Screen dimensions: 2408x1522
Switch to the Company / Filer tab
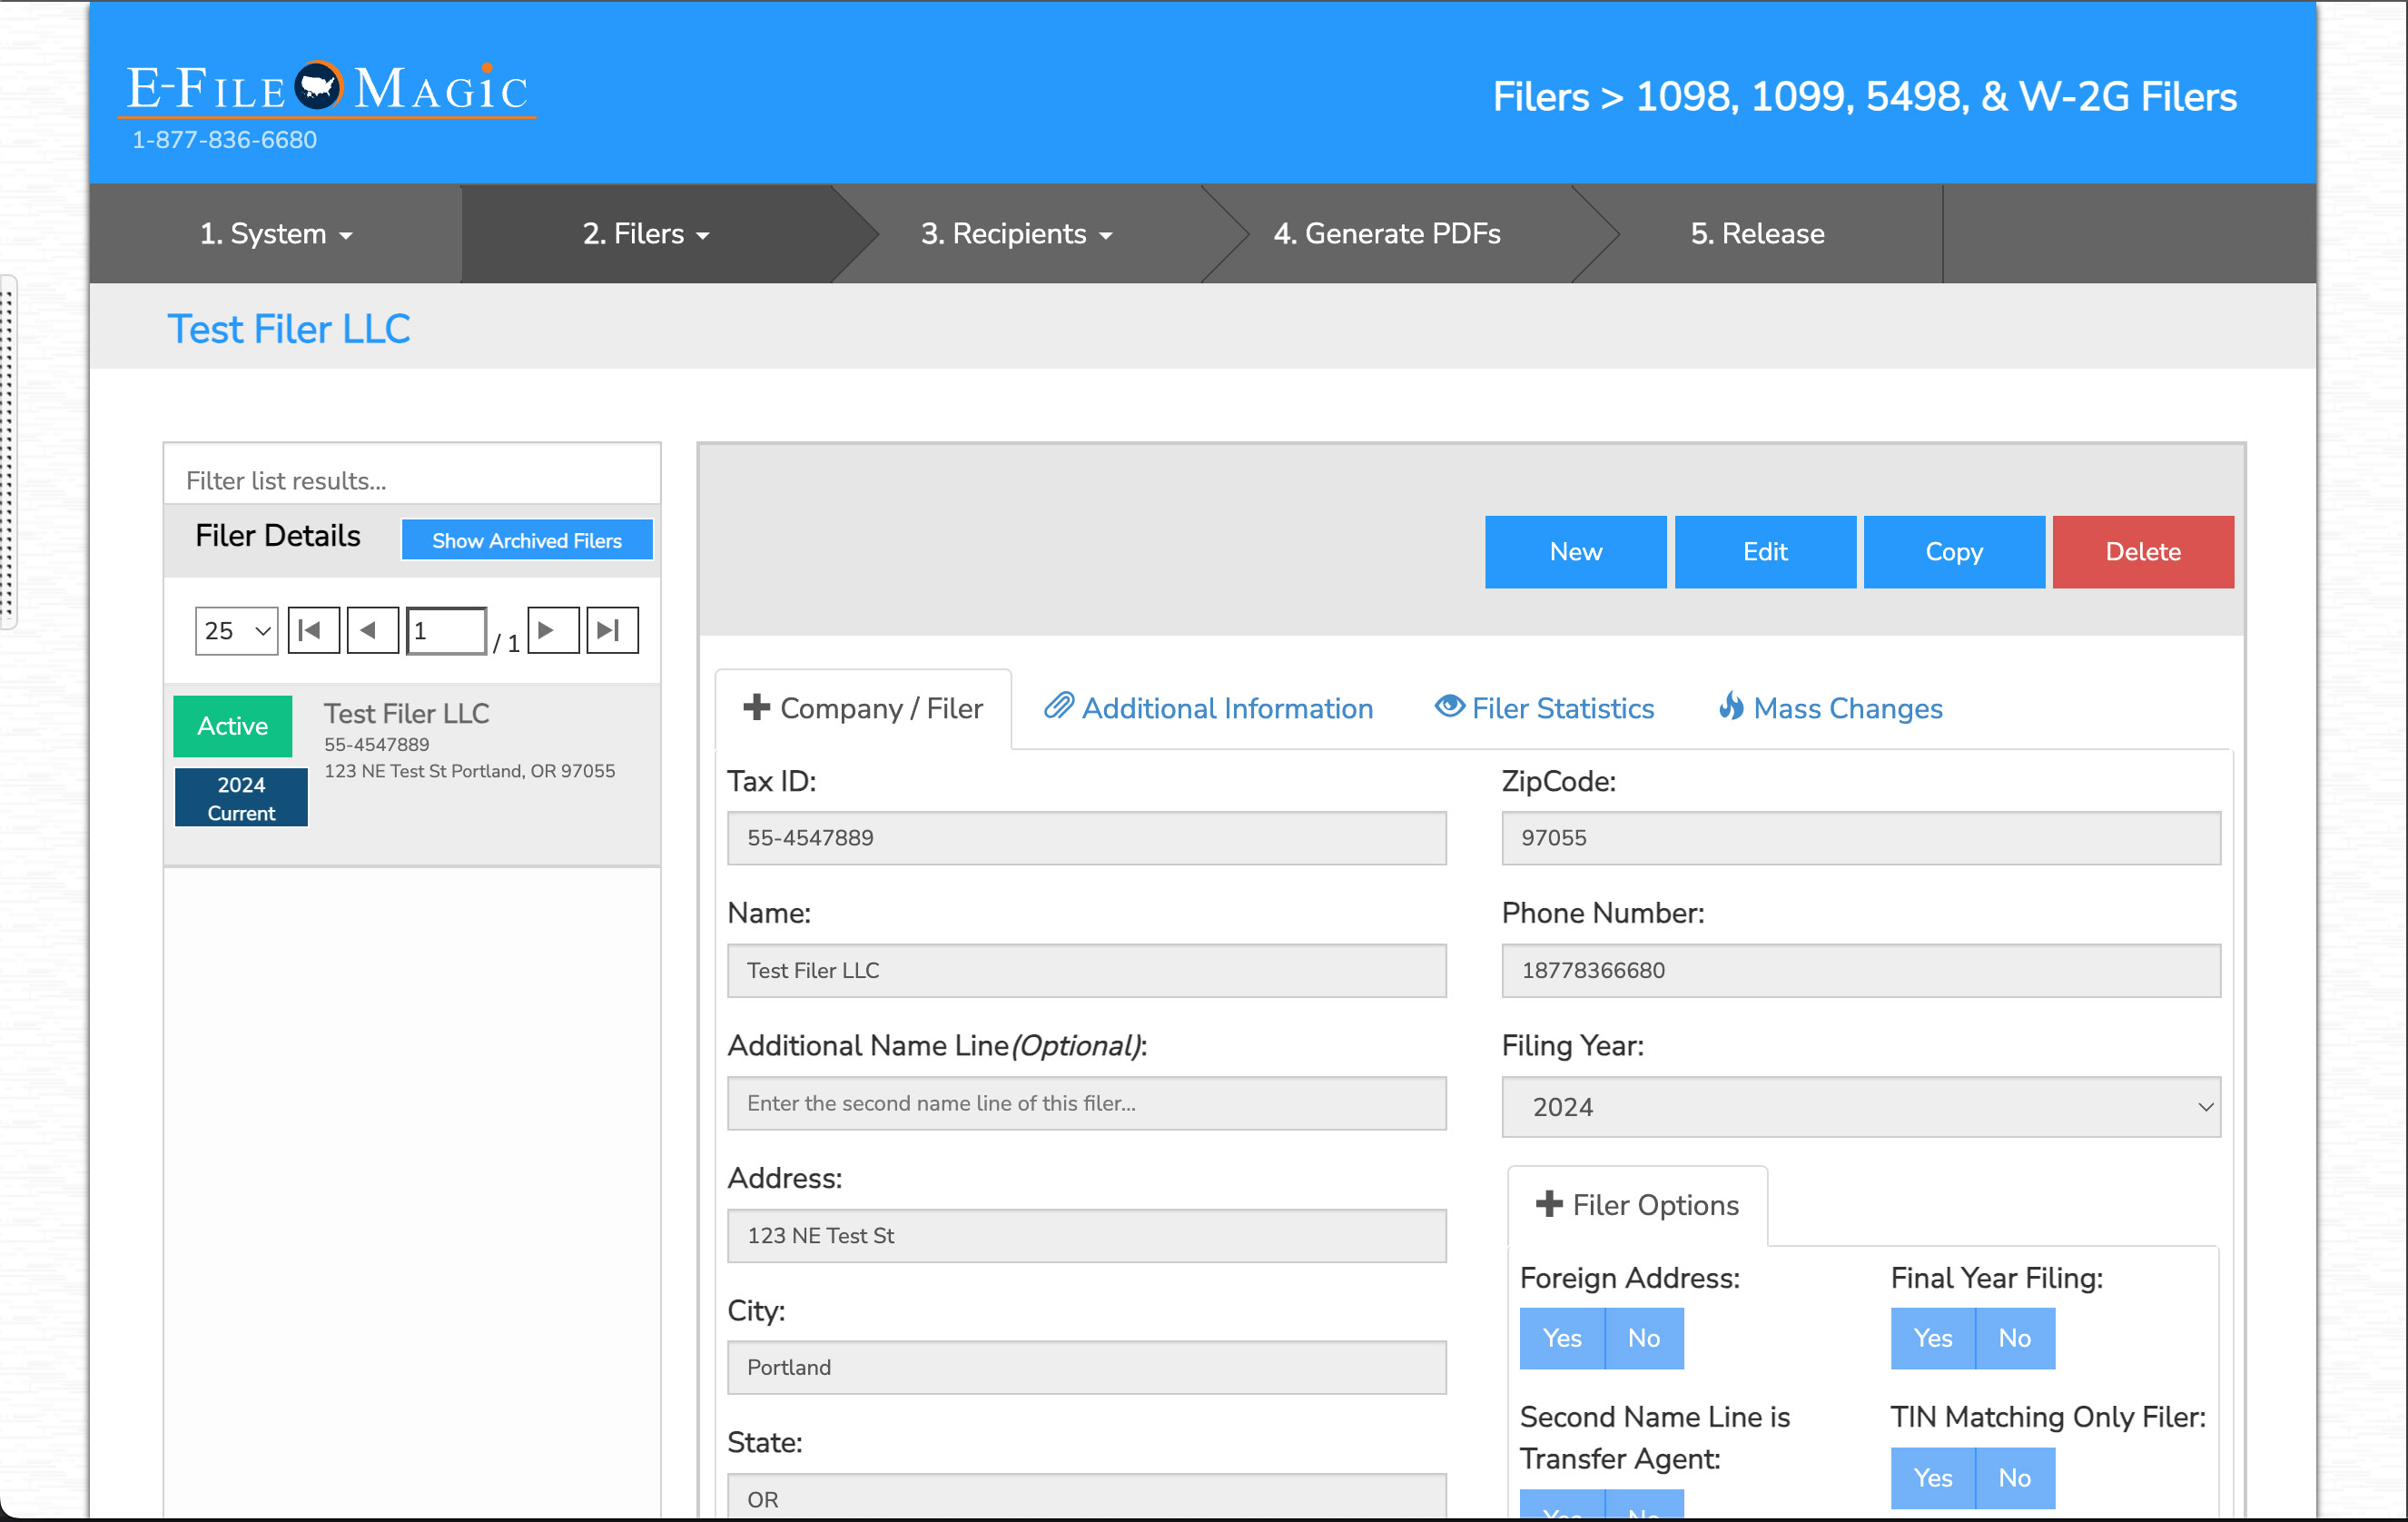(863, 709)
